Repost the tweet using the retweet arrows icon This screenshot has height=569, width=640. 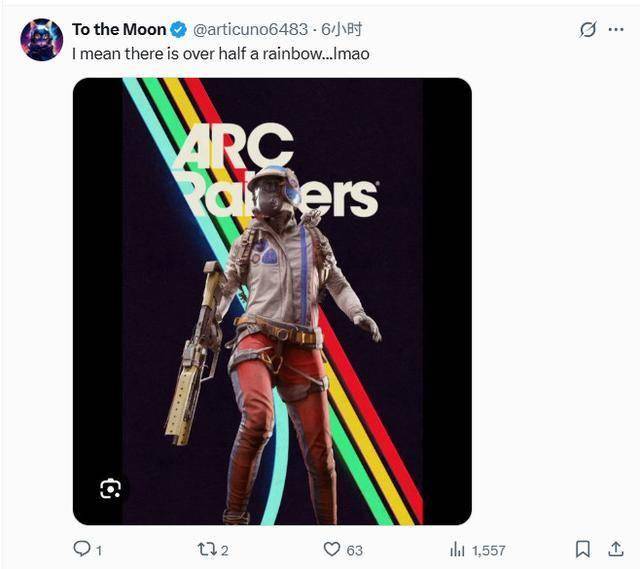click(207, 549)
